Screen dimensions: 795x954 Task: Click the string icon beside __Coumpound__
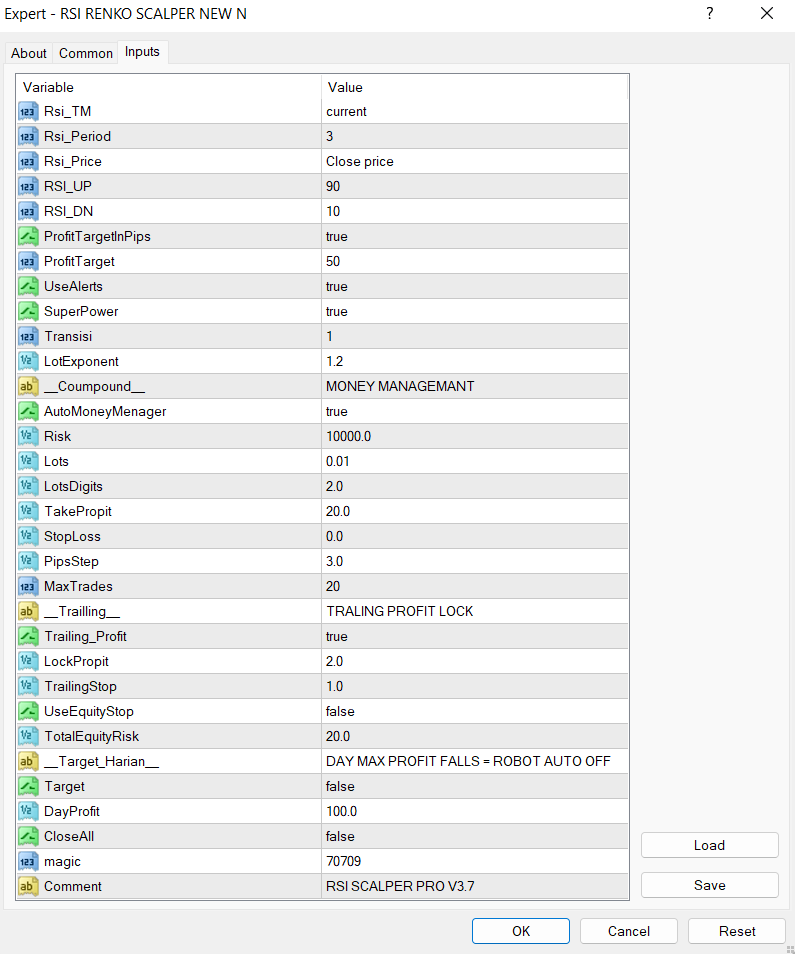28,386
